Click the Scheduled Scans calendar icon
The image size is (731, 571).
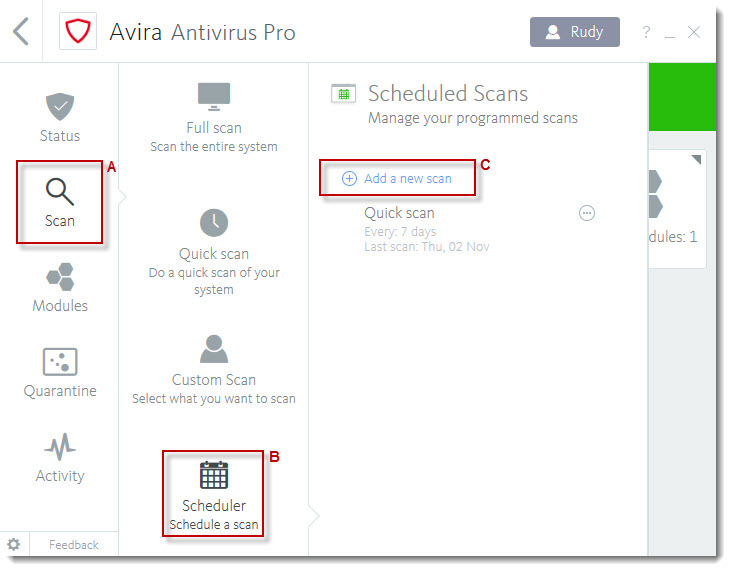click(x=344, y=93)
